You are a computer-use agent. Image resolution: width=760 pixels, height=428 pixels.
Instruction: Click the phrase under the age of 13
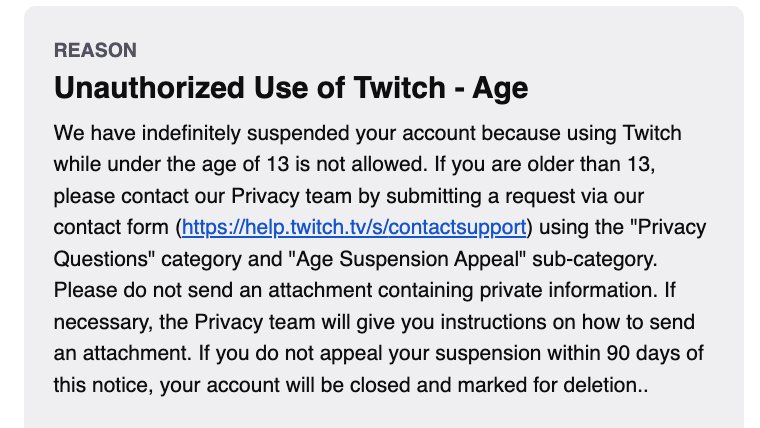click(x=199, y=164)
